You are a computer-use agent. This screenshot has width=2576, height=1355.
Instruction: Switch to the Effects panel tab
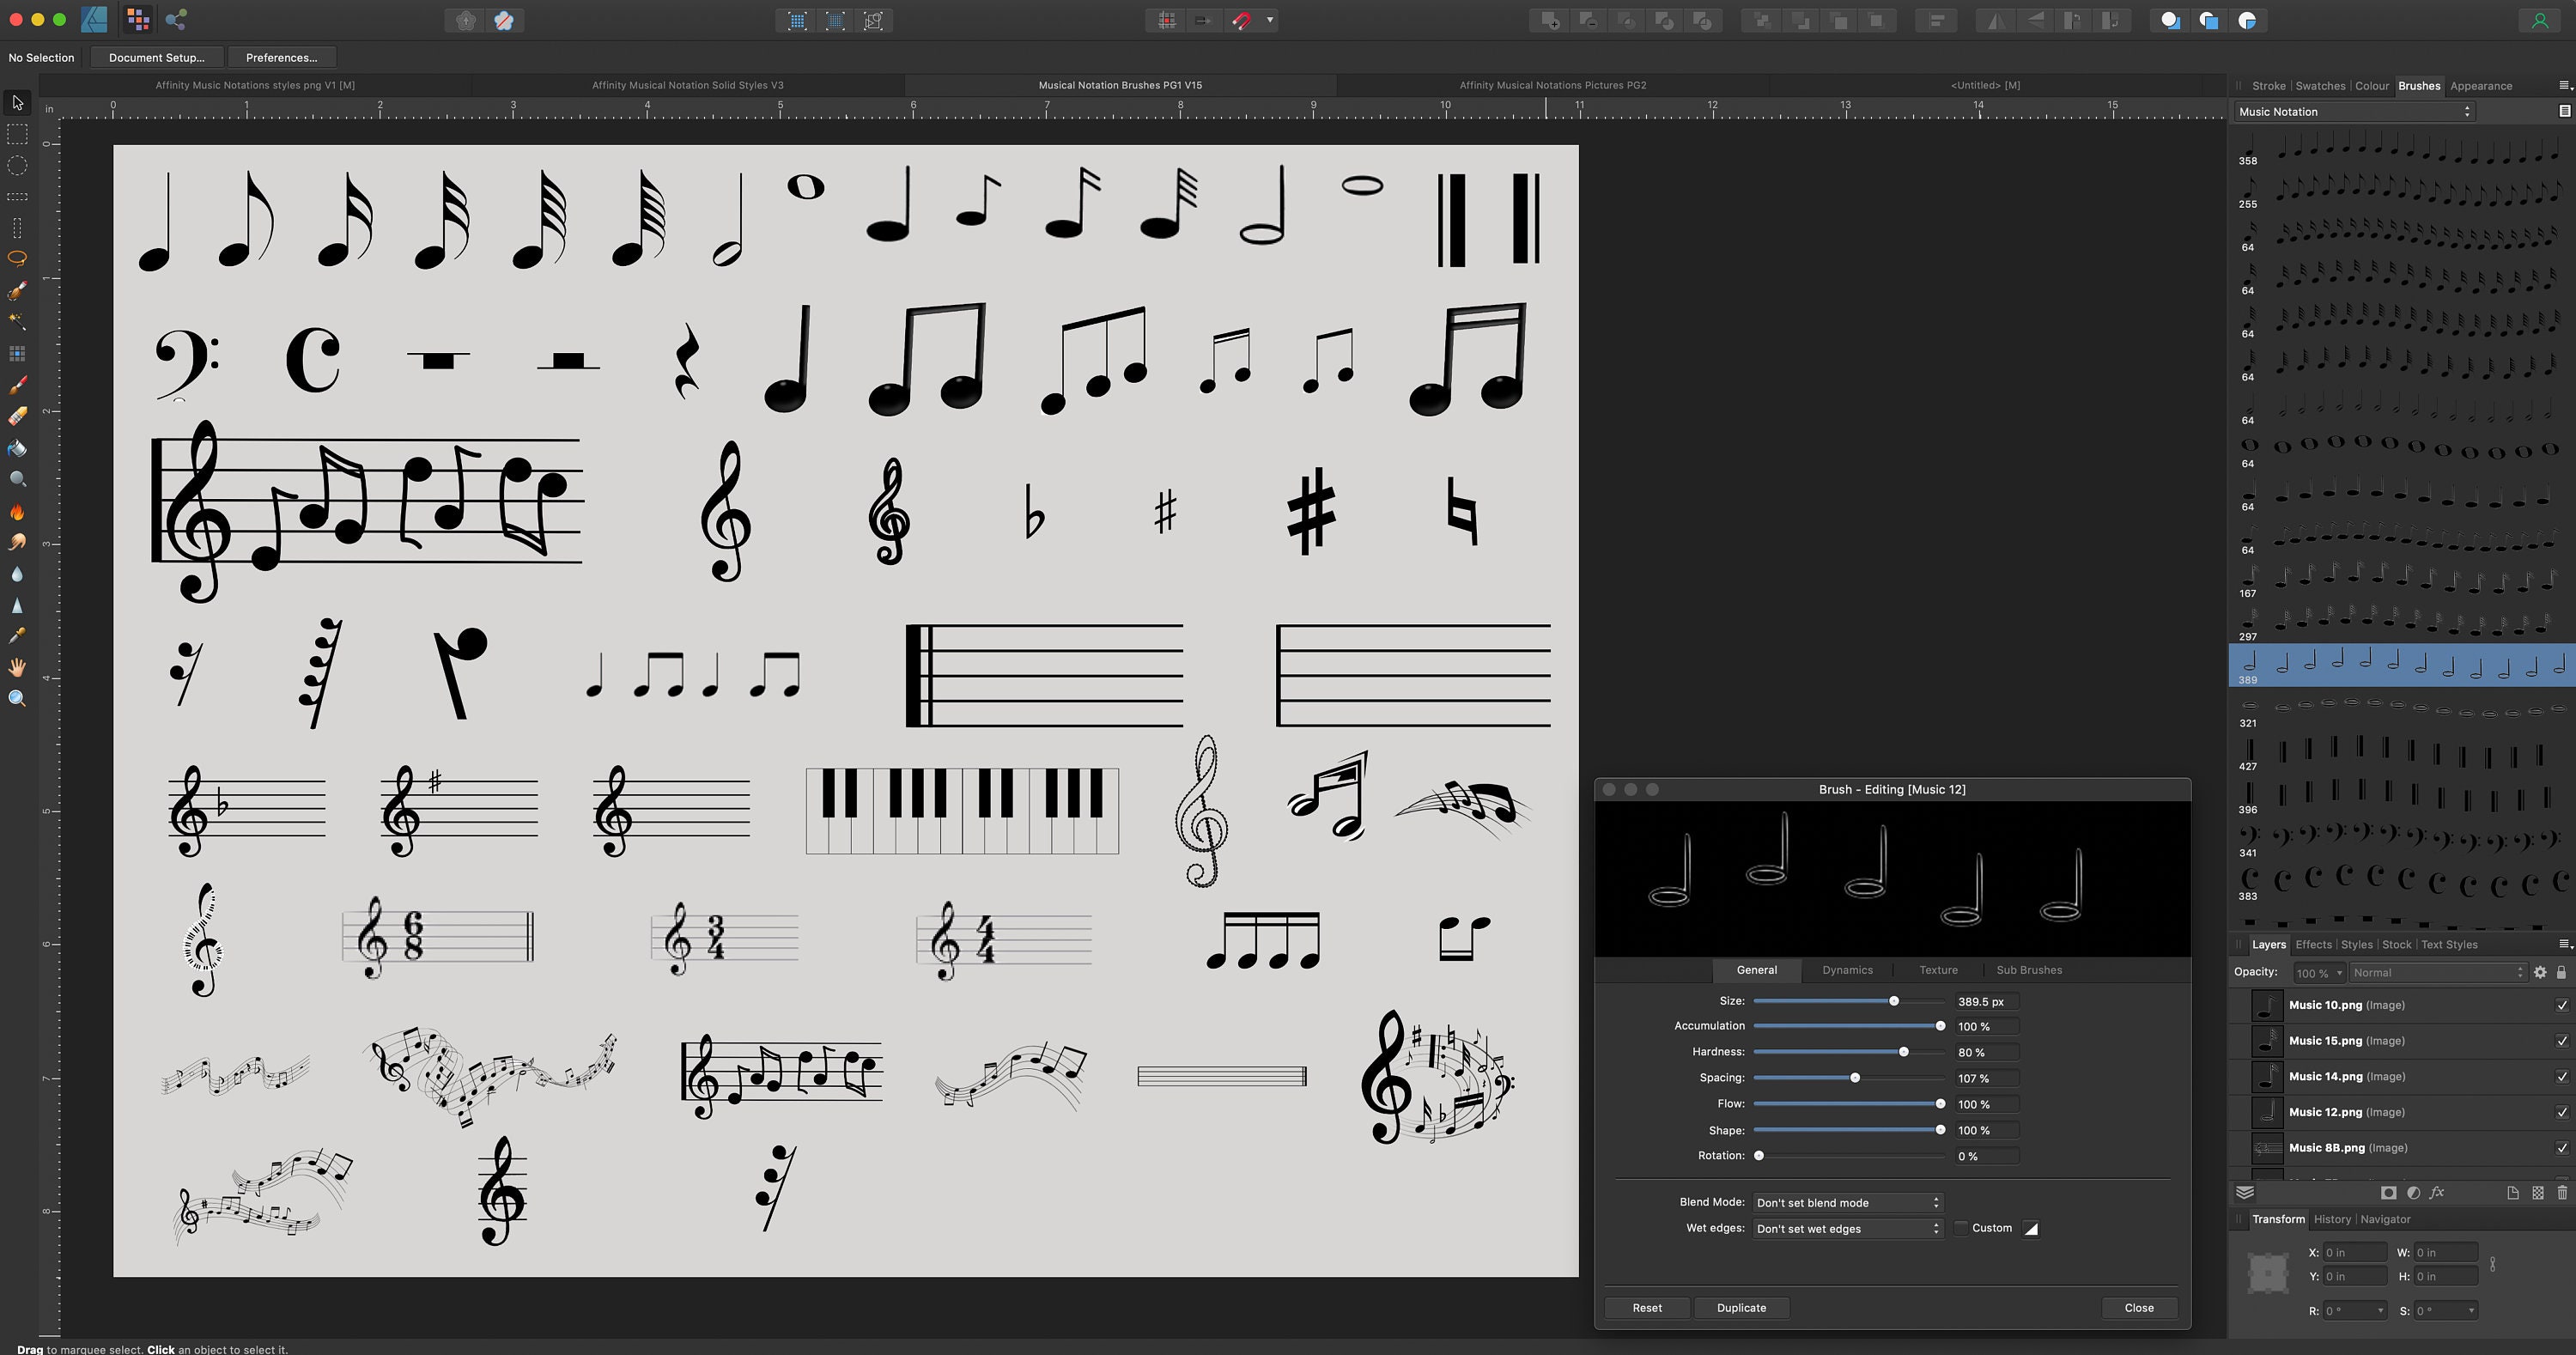(2313, 944)
